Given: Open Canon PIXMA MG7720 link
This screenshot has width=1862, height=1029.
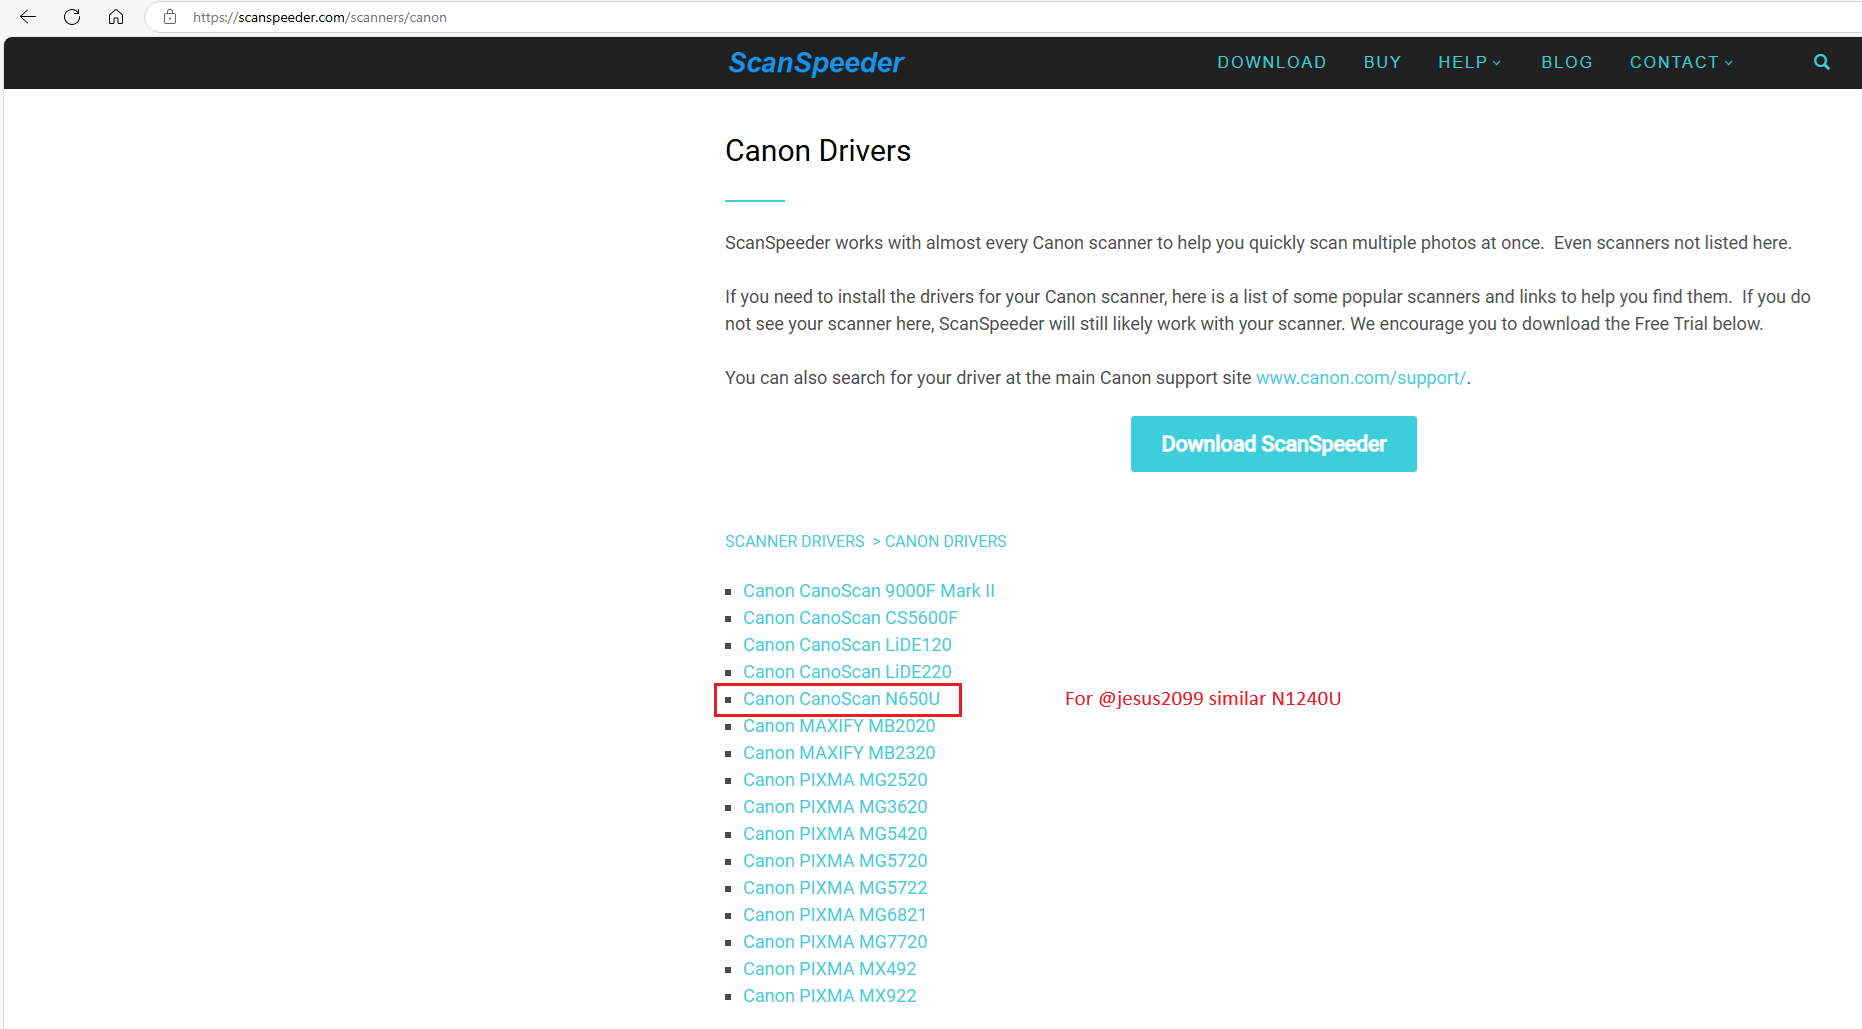Looking at the screenshot, I should (x=835, y=942).
